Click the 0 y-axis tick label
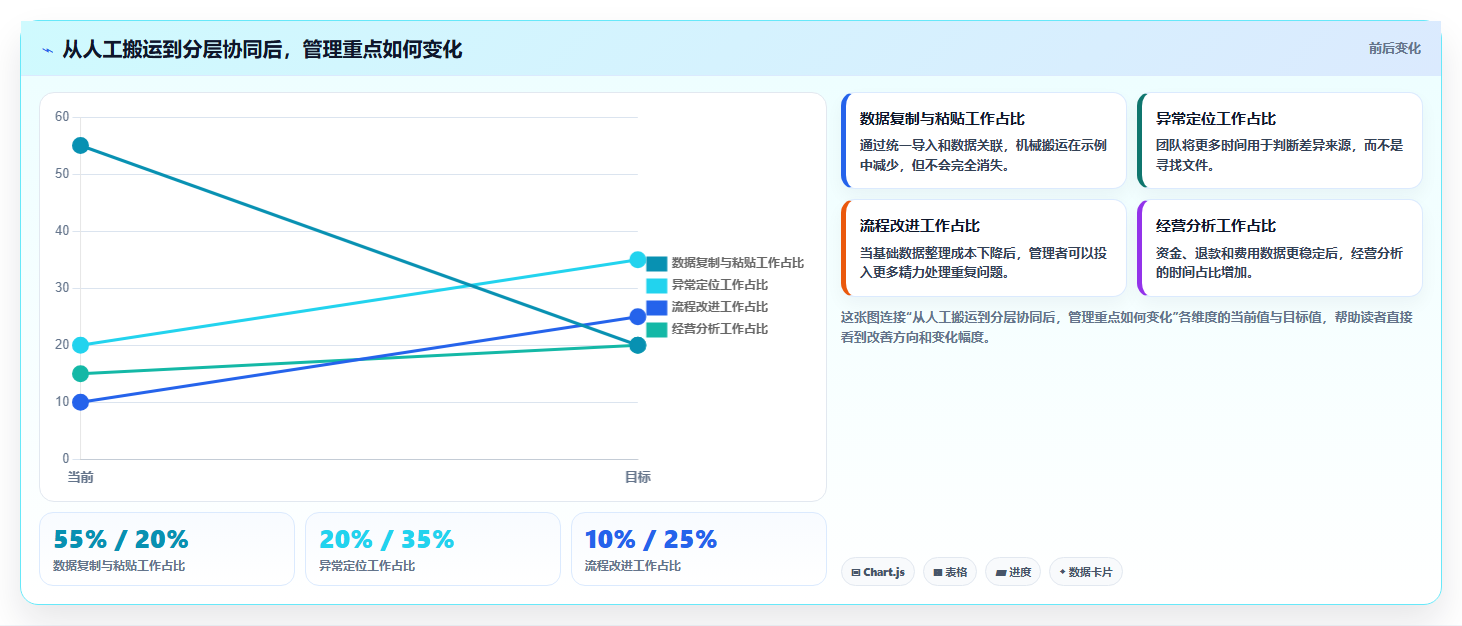 (66, 459)
